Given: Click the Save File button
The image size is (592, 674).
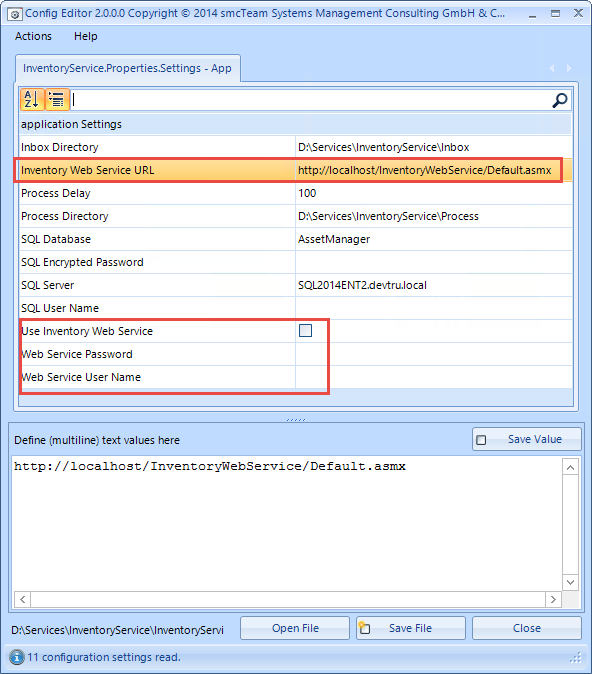Looking at the screenshot, I should click(411, 628).
